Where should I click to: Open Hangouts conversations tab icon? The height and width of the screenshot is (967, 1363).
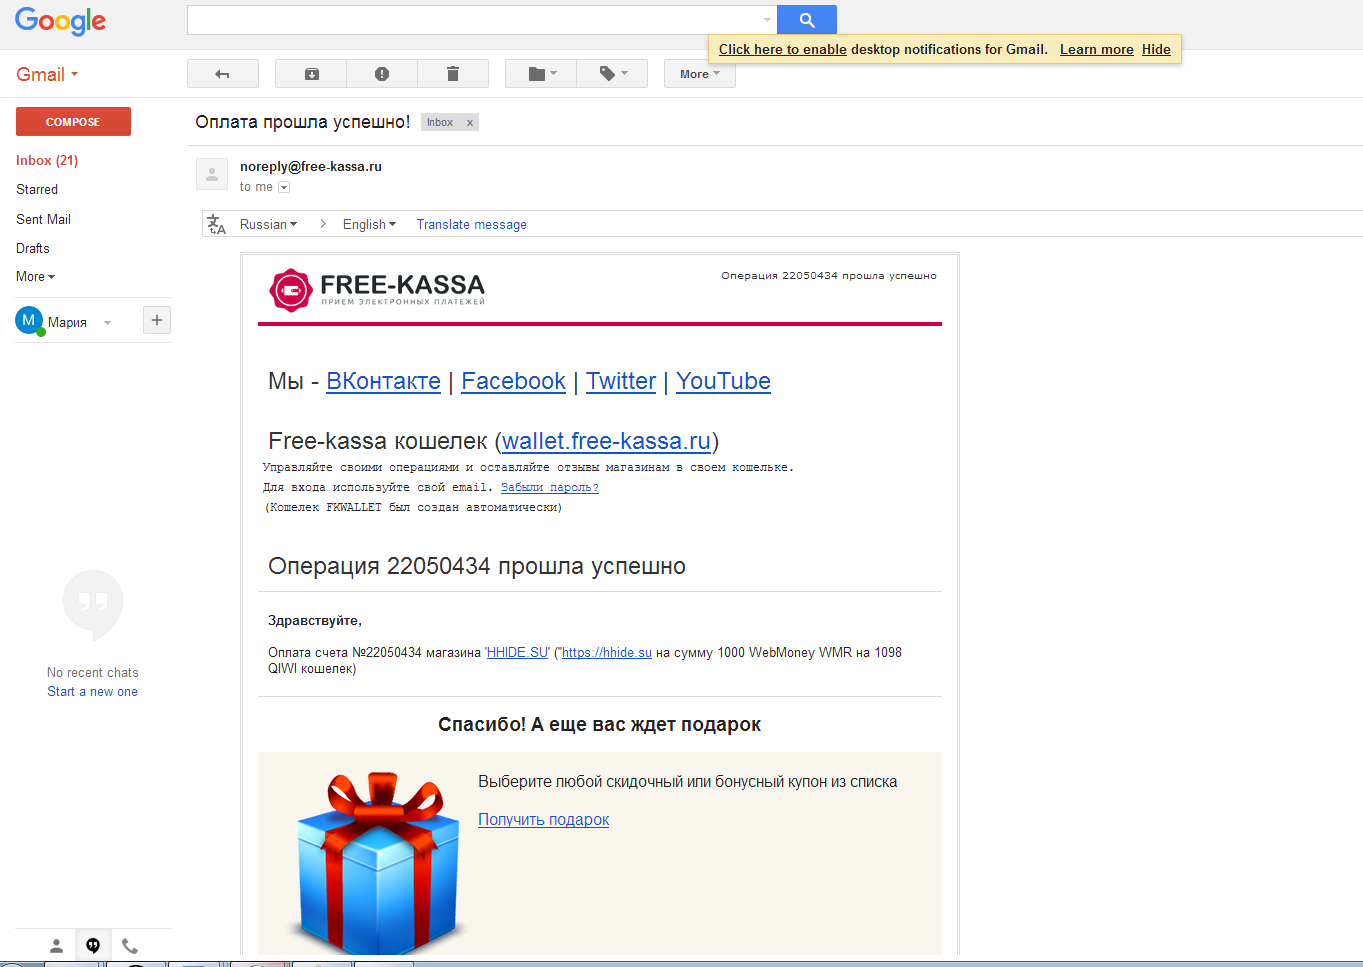[x=93, y=945]
